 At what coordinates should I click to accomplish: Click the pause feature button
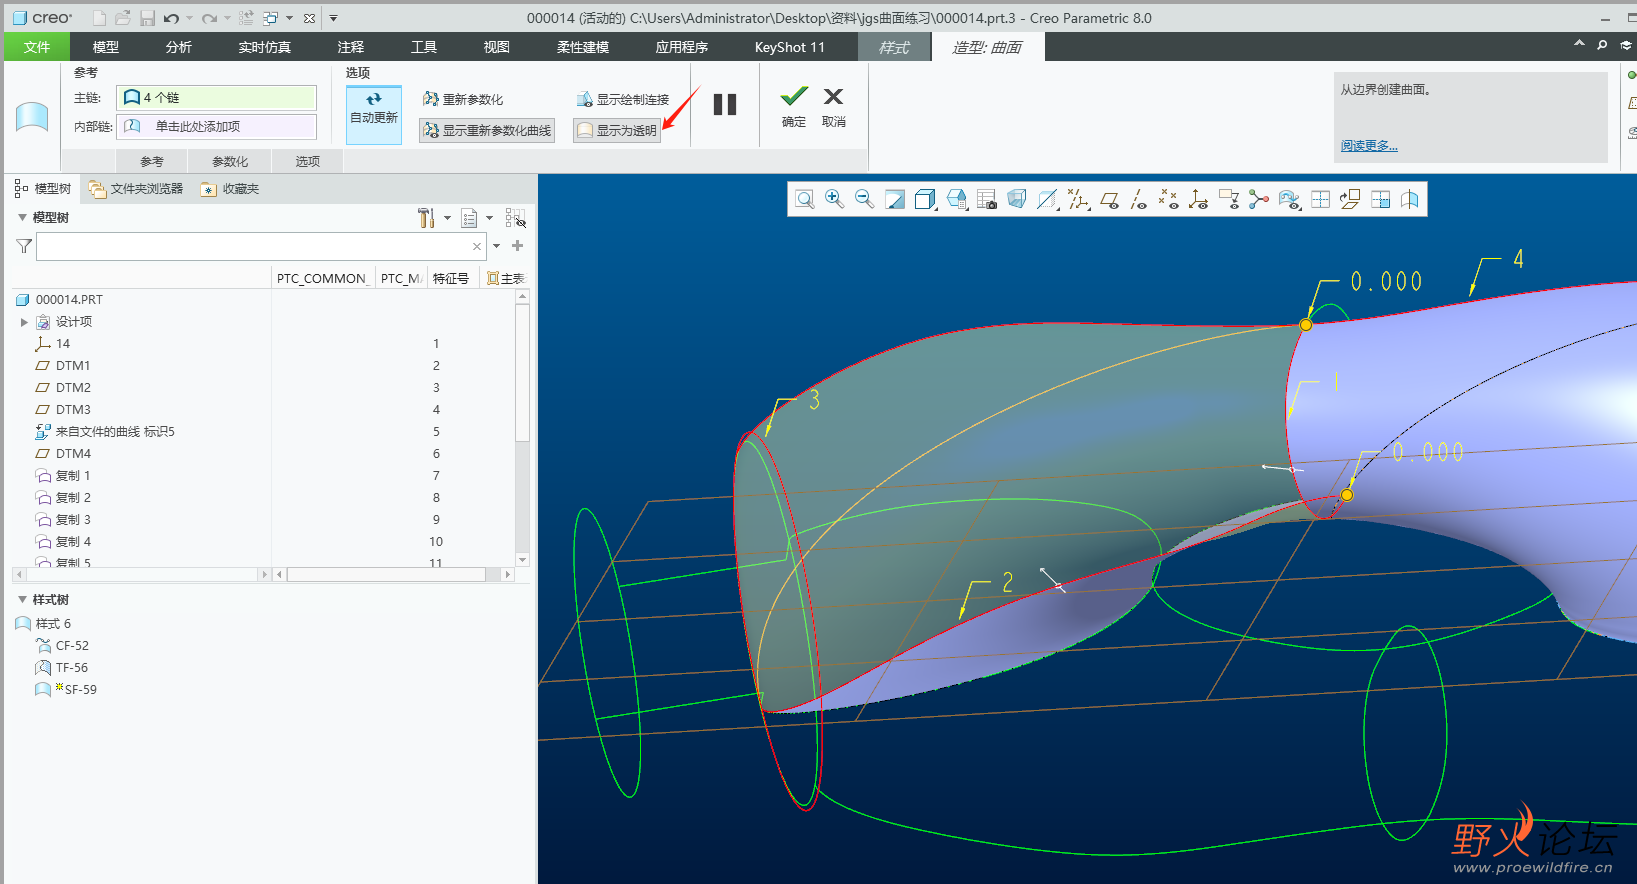point(725,104)
